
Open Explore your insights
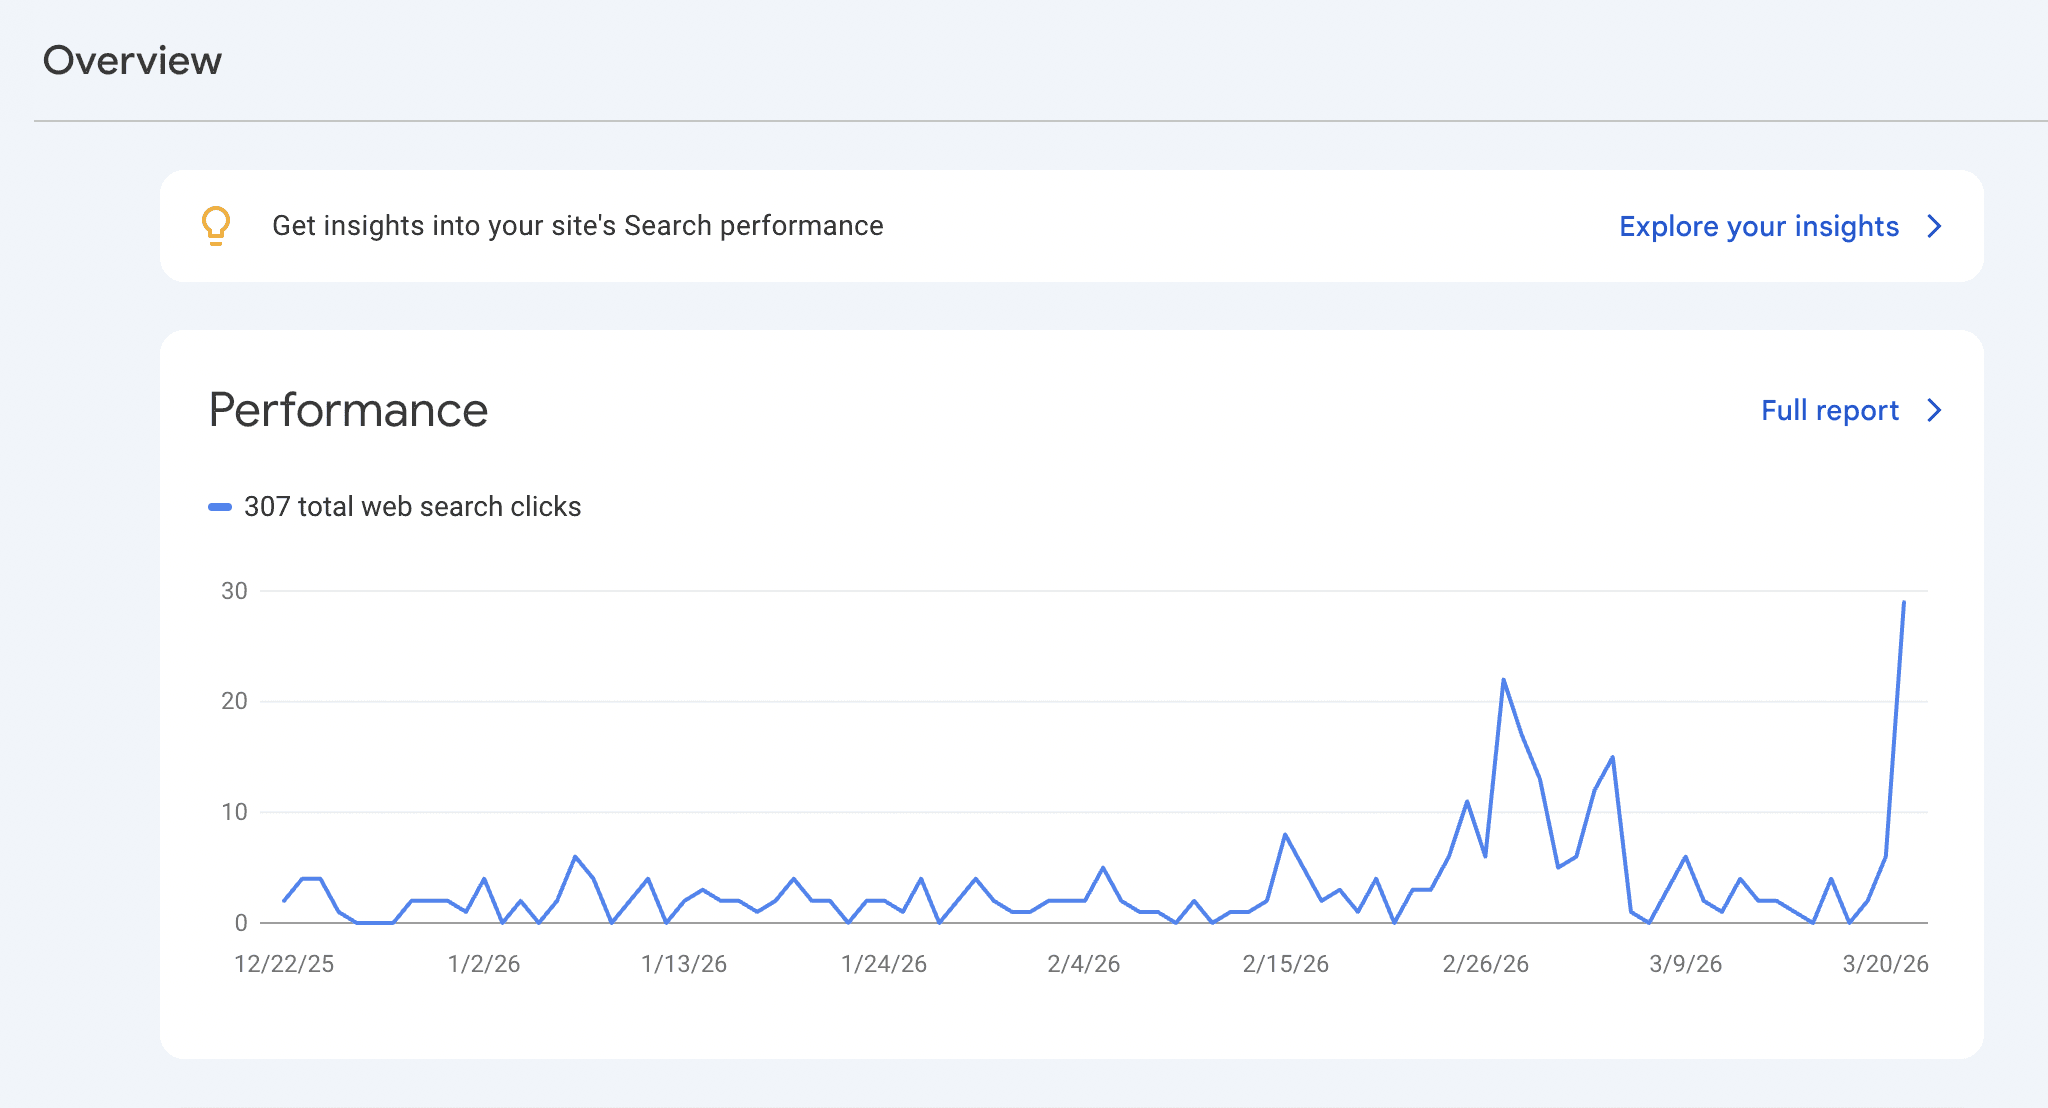(x=1758, y=226)
